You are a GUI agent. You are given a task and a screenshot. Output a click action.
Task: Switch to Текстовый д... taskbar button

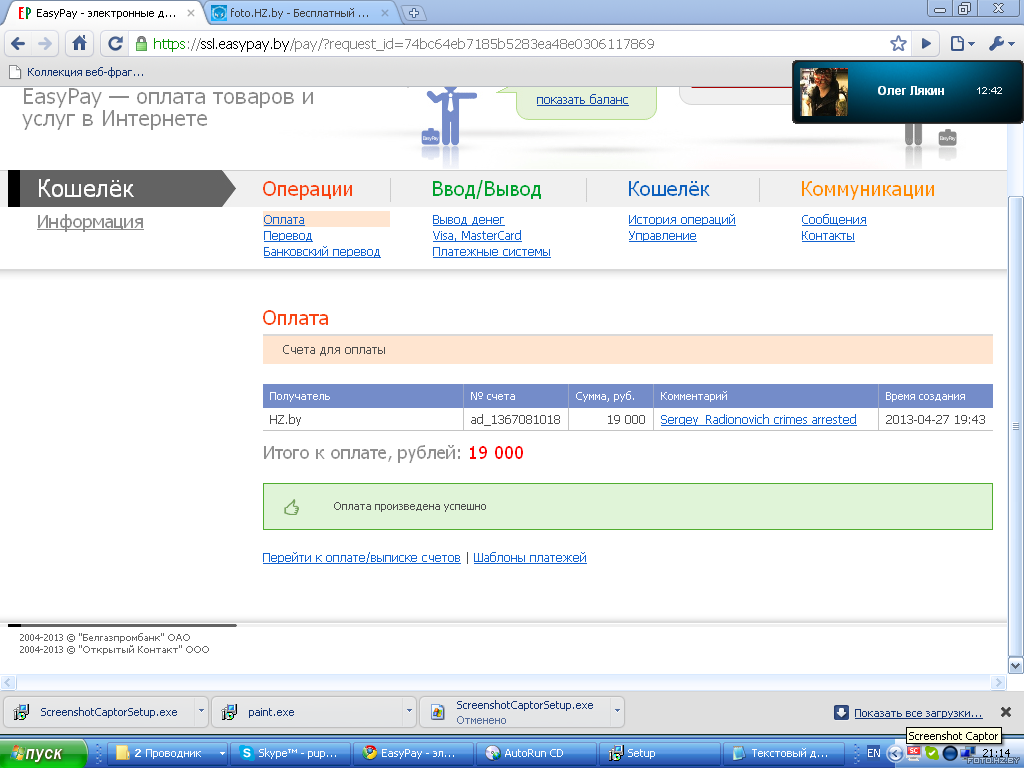[783, 754]
